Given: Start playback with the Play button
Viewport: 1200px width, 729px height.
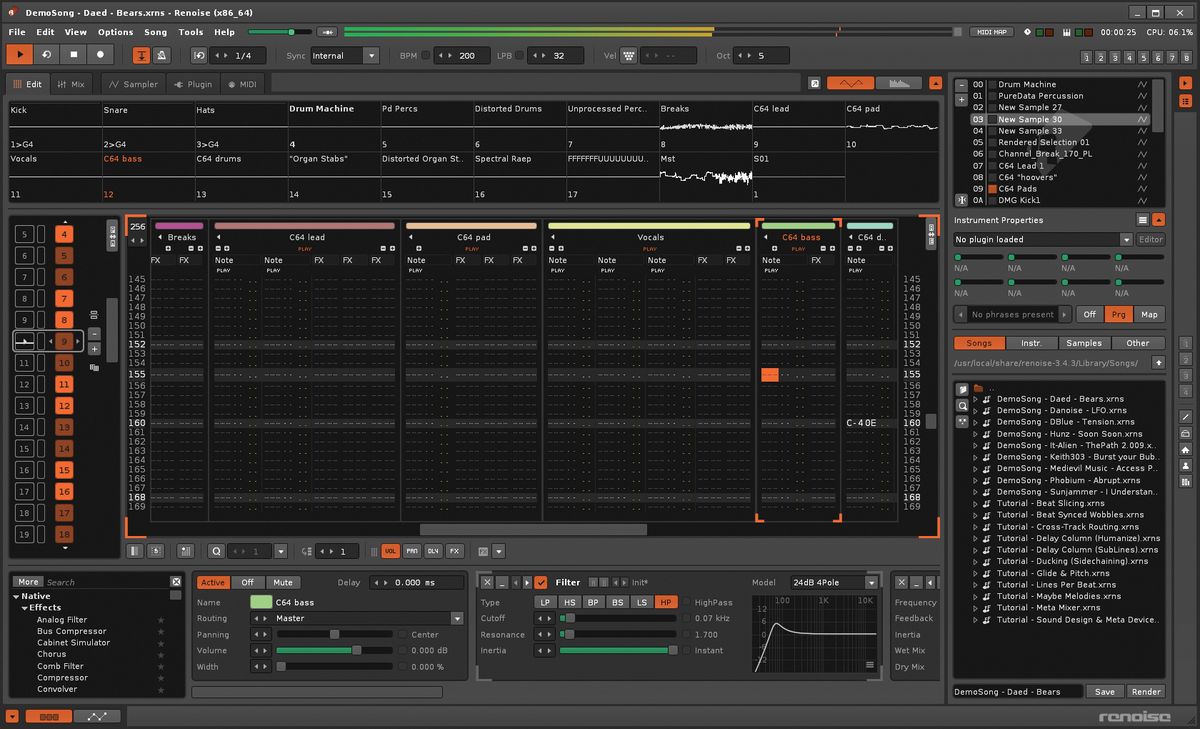Looking at the screenshot, I should (x=18, y=55).
